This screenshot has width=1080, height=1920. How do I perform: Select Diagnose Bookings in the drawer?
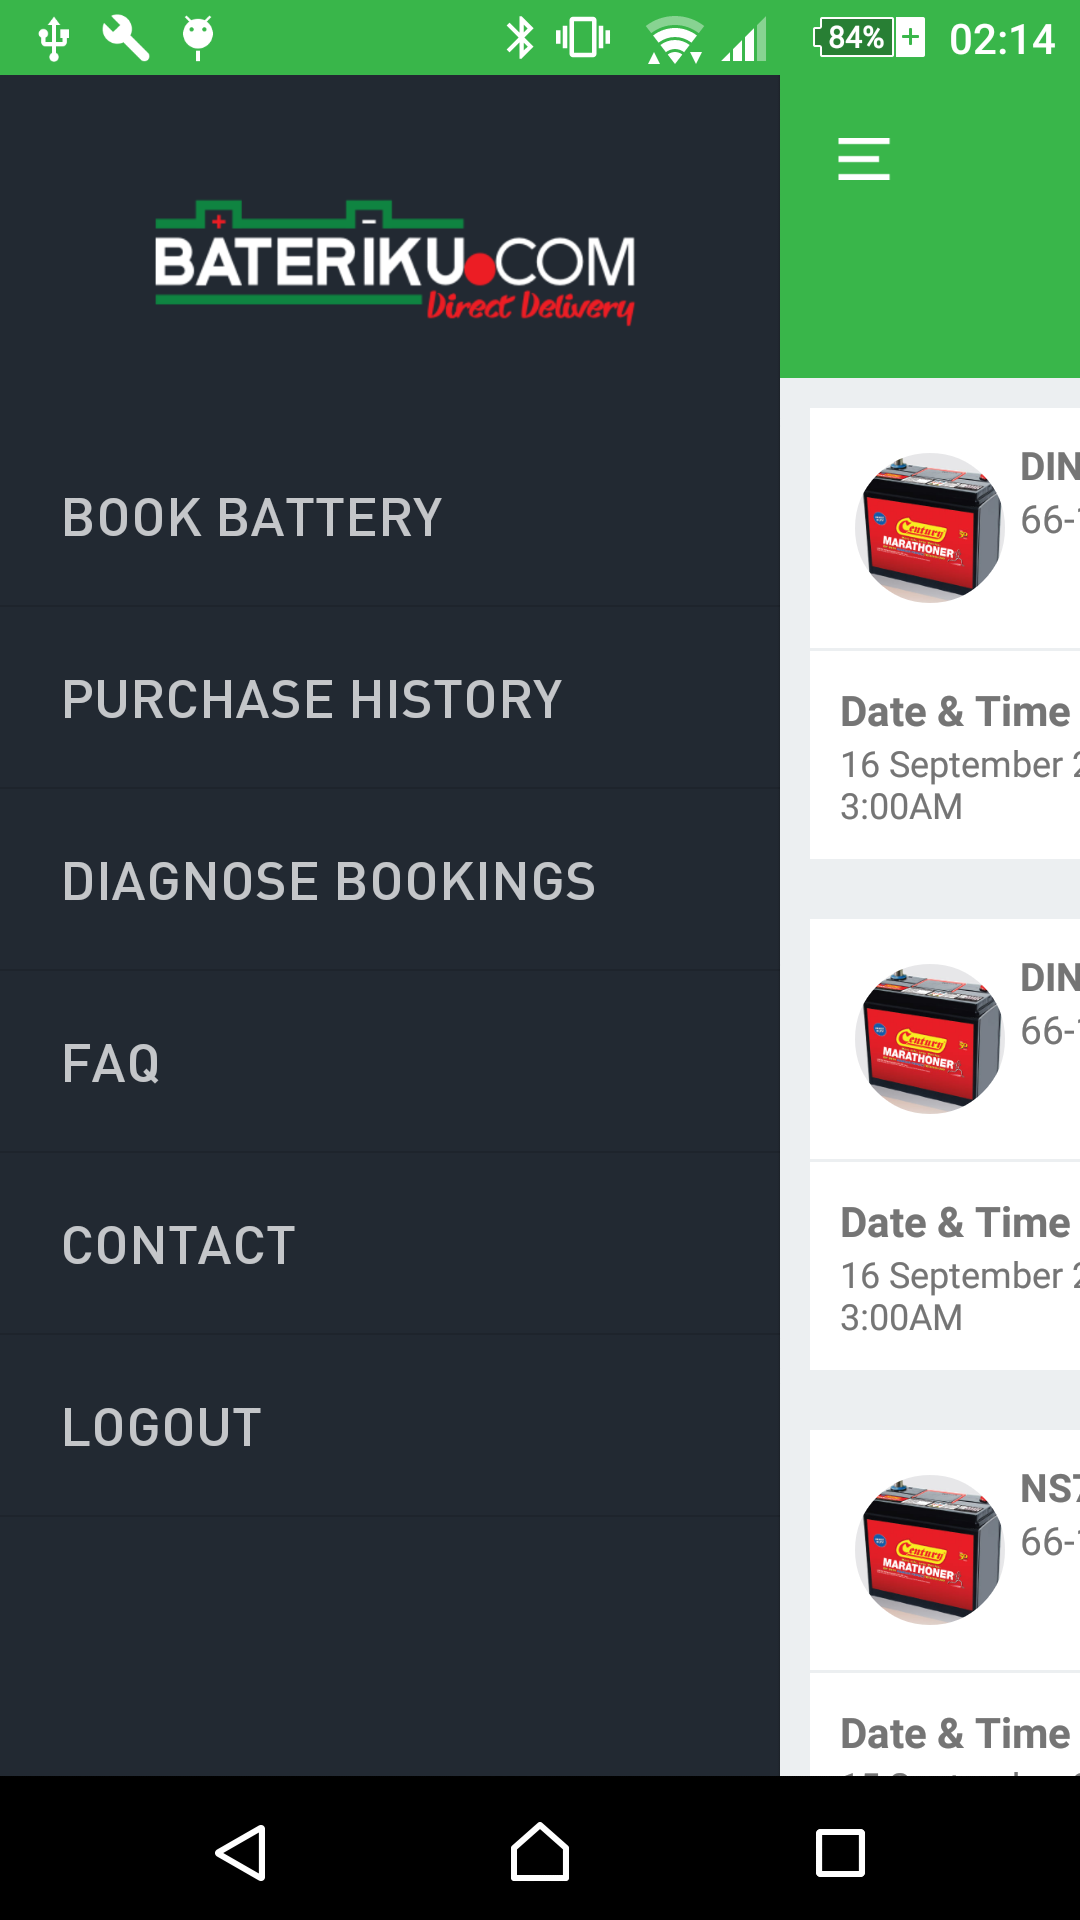coord(329,882)
